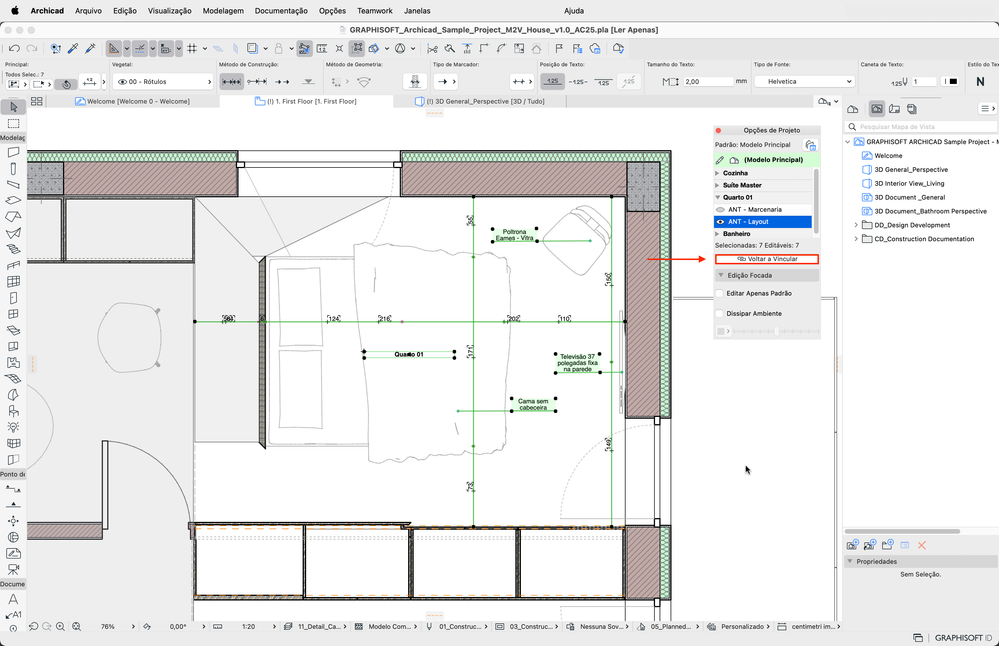Viewport: 999px width, 646px height.
Task: Open the tab overview grid icon
Action: click(x=37, y=101)
